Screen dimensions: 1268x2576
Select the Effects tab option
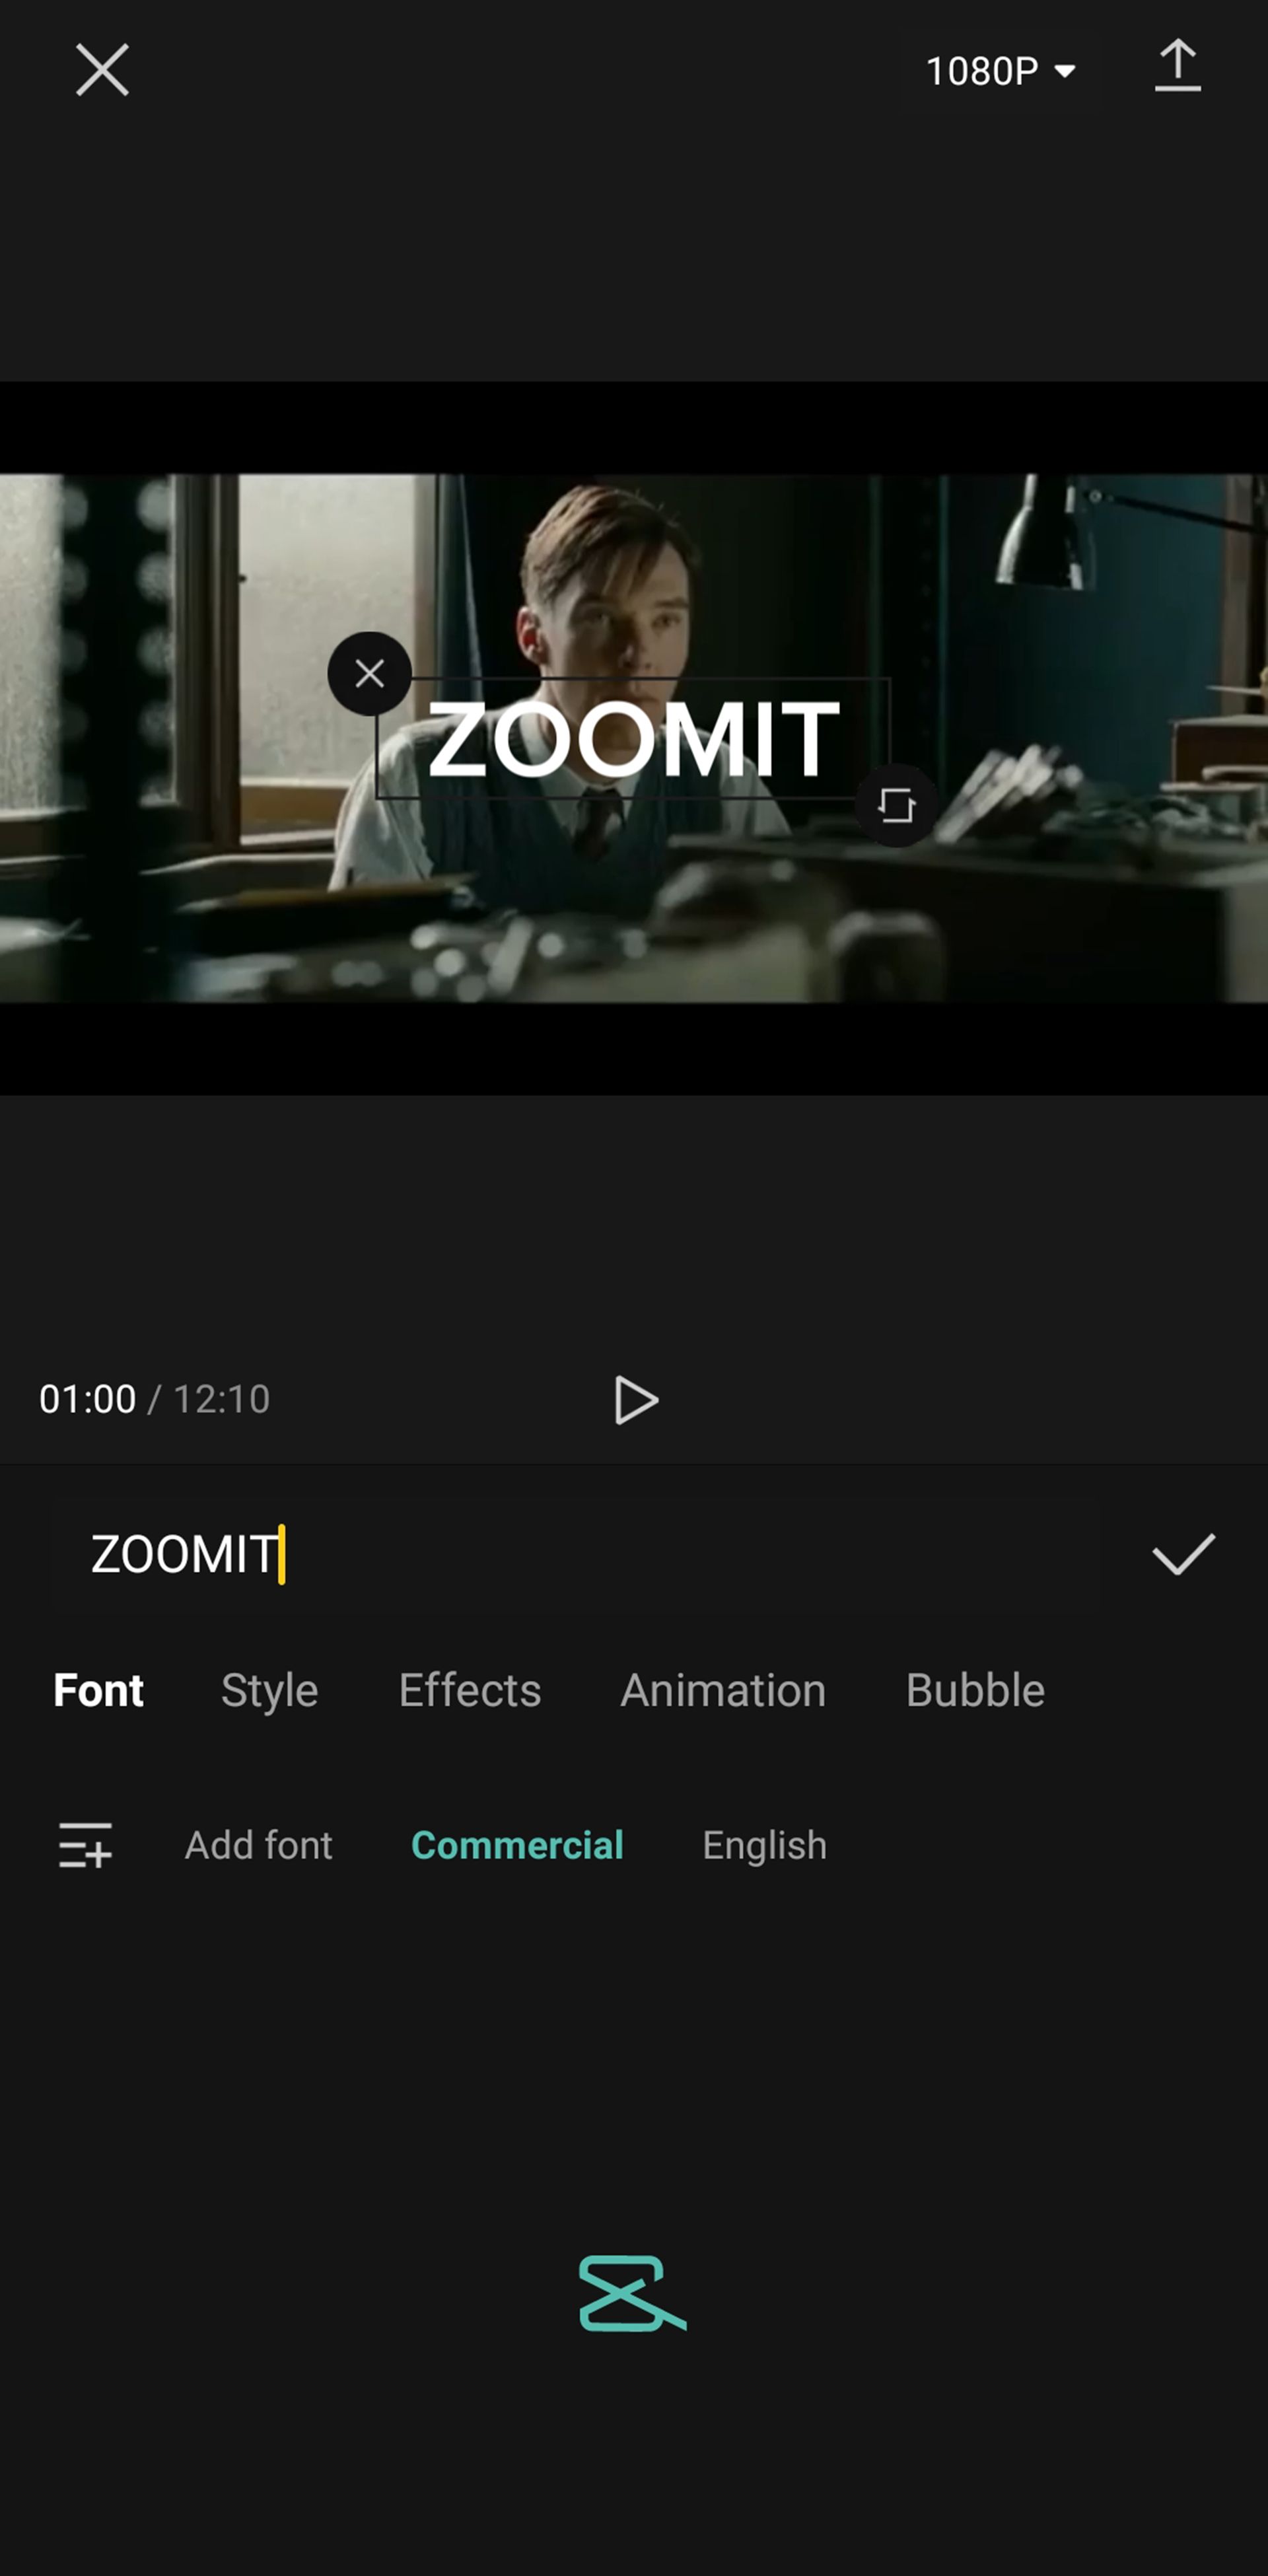[468, 1689]
